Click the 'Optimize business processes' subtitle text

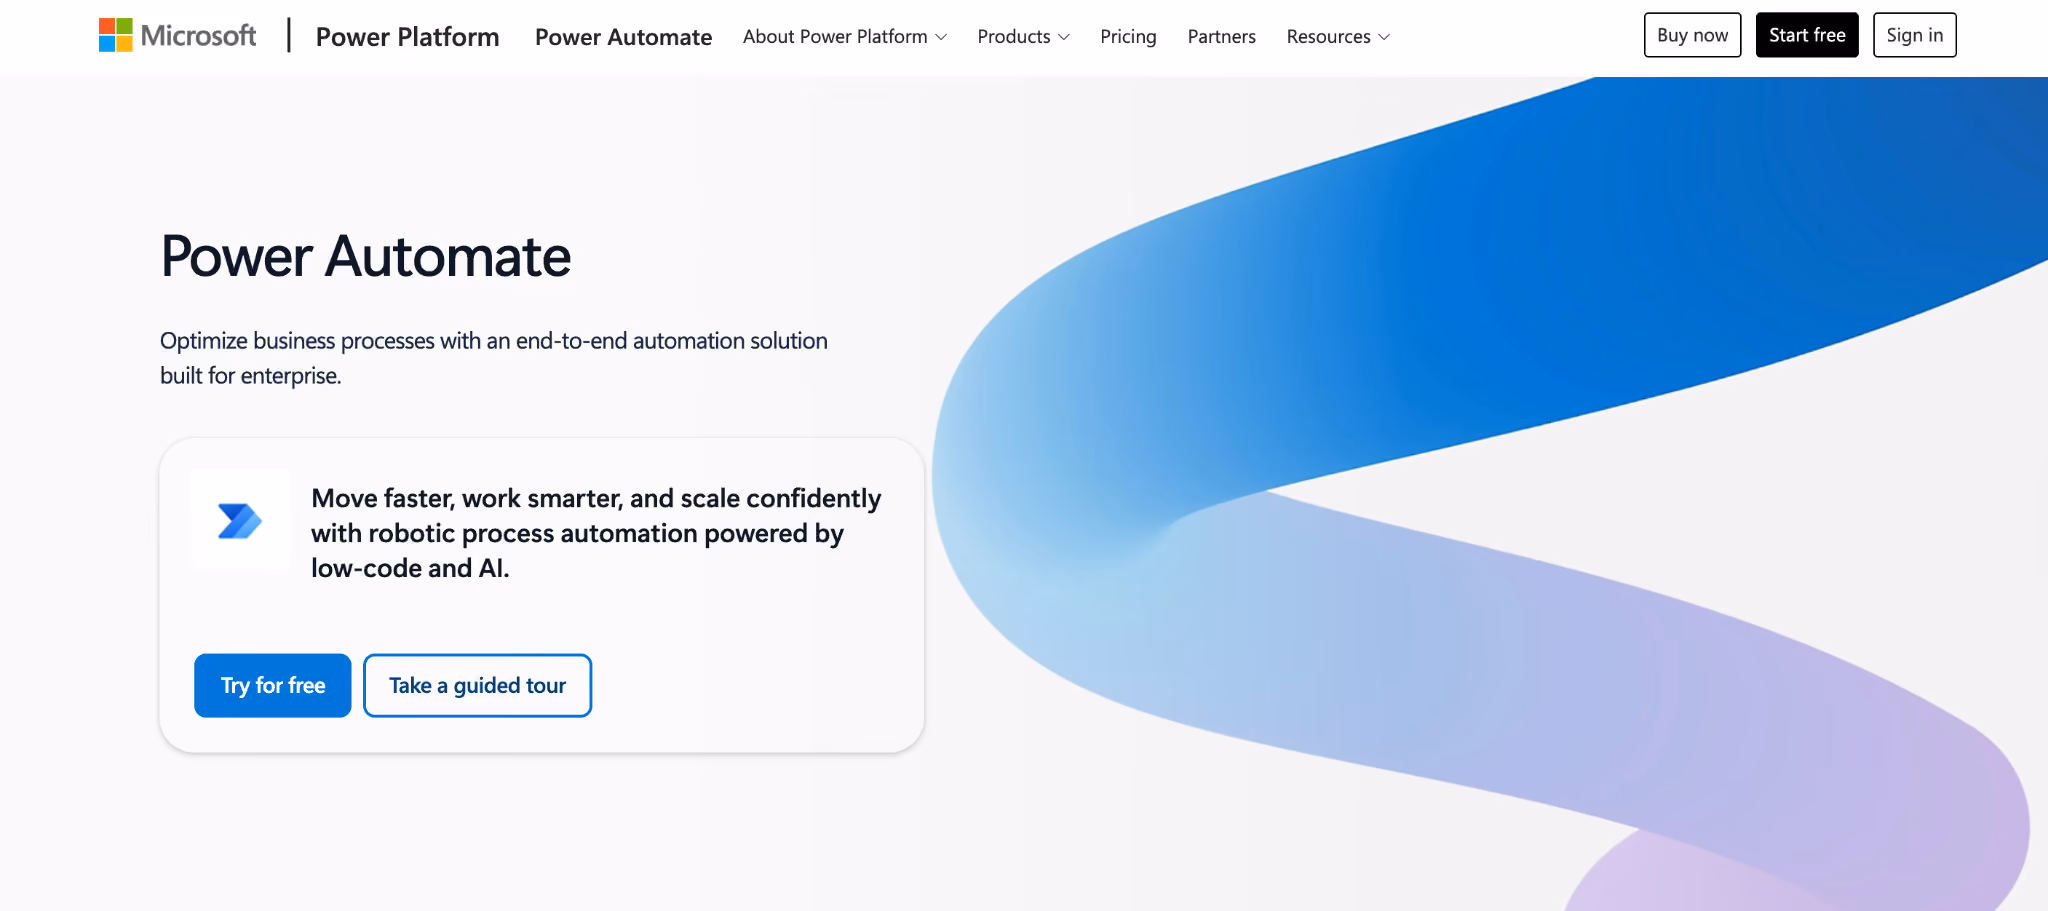click(x=494, y=358)
